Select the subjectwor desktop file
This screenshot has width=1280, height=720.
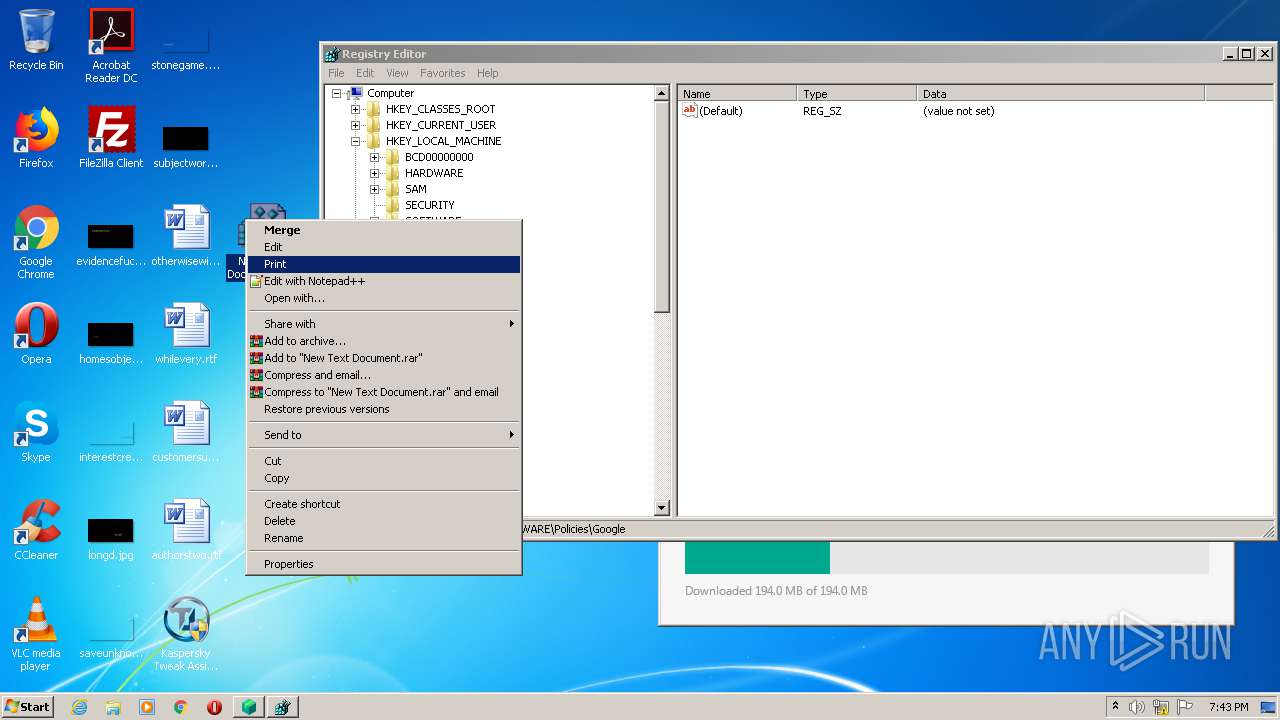[x=185, y=146]
